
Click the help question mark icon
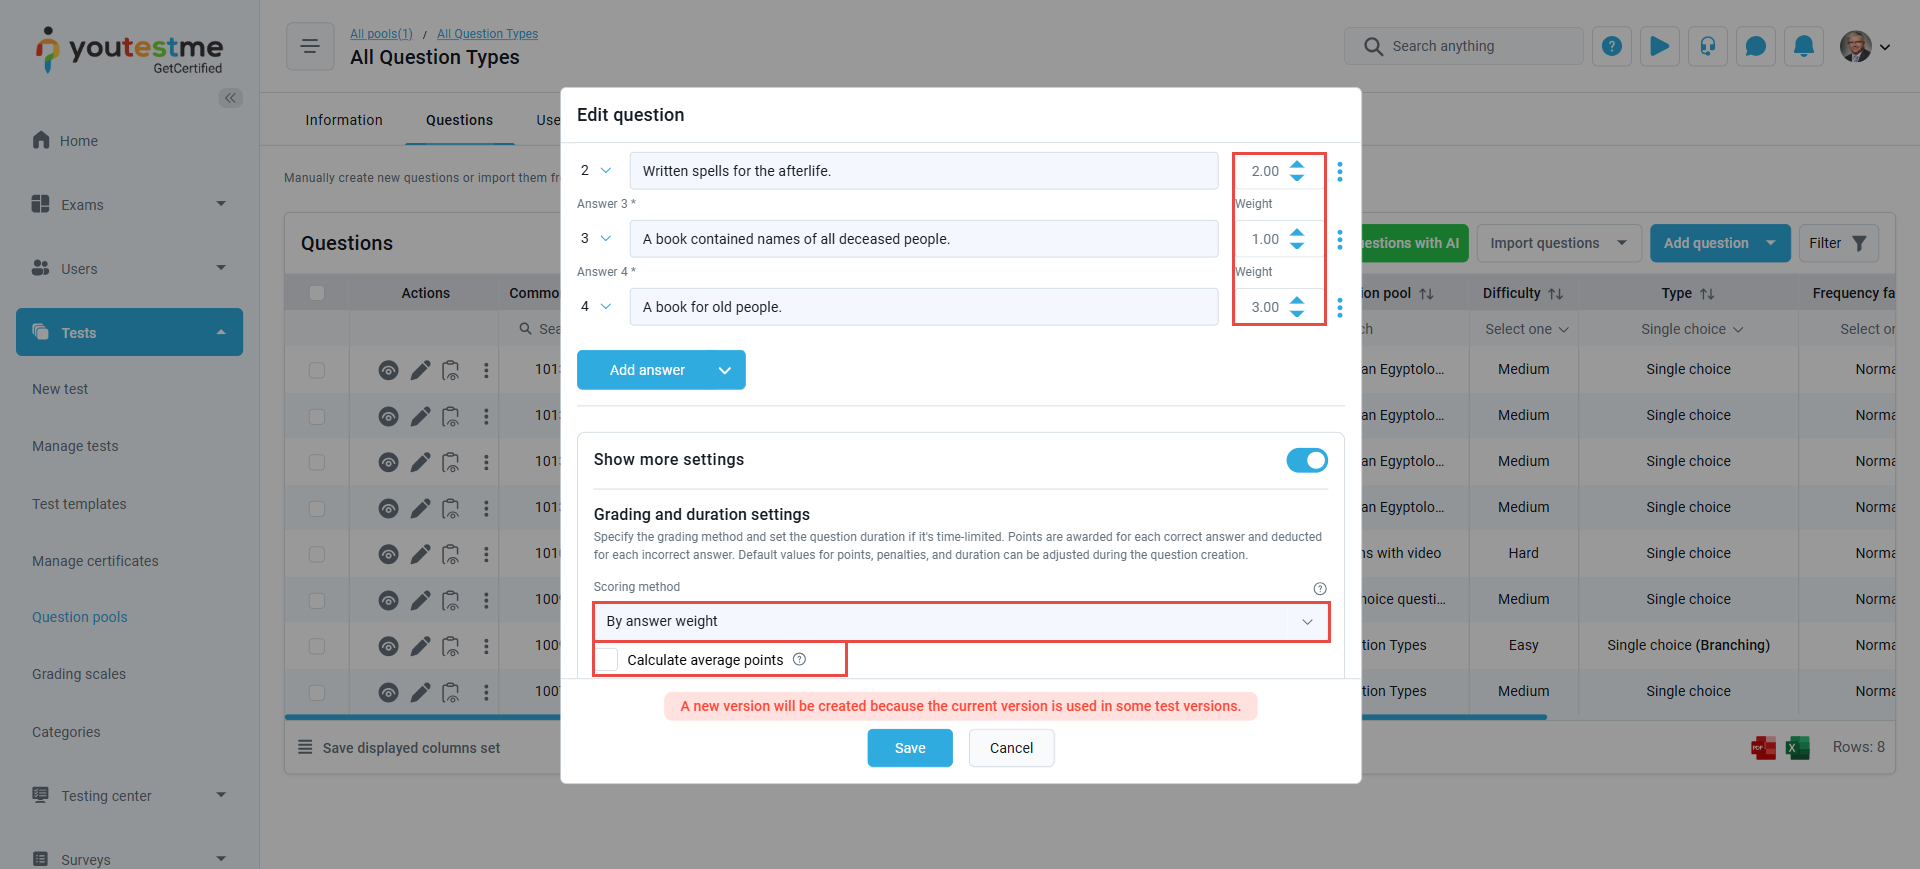pyautogui.click(x=1612, y=46)
